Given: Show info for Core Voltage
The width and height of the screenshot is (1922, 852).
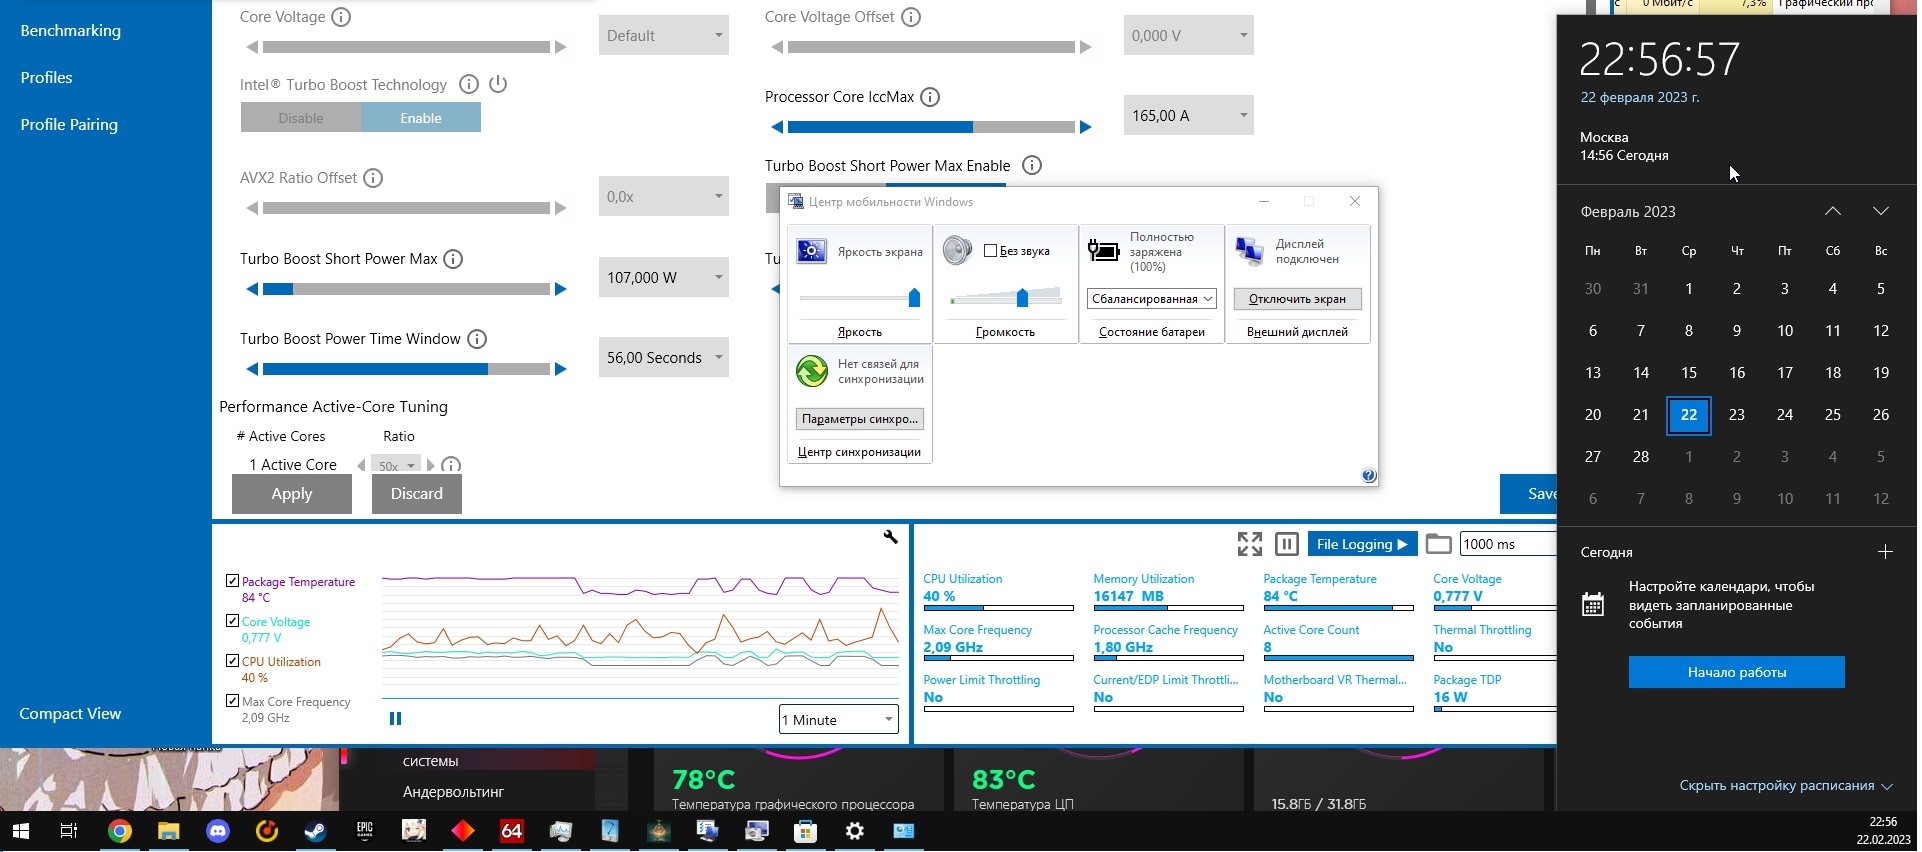Looking at the screenshot, I should click(x=341, y=17).
